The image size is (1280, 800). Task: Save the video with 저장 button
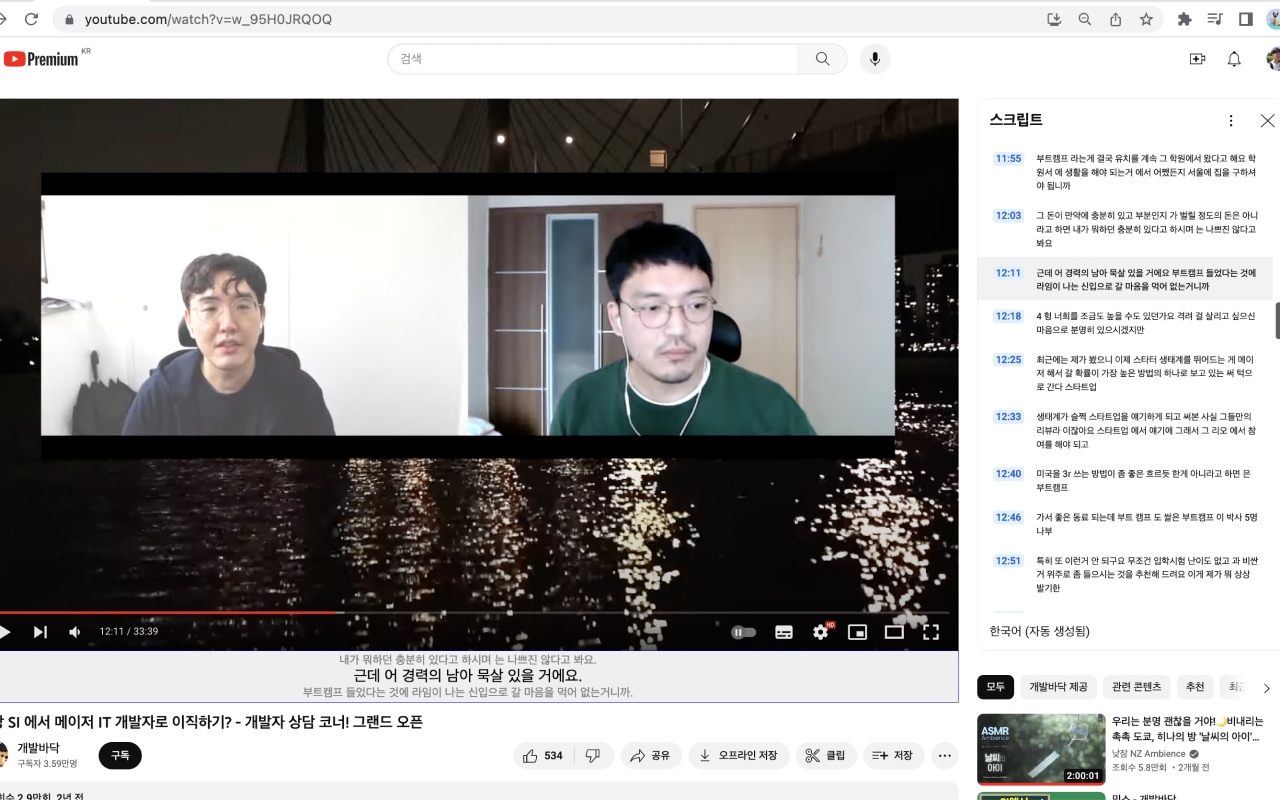point(893,756)
